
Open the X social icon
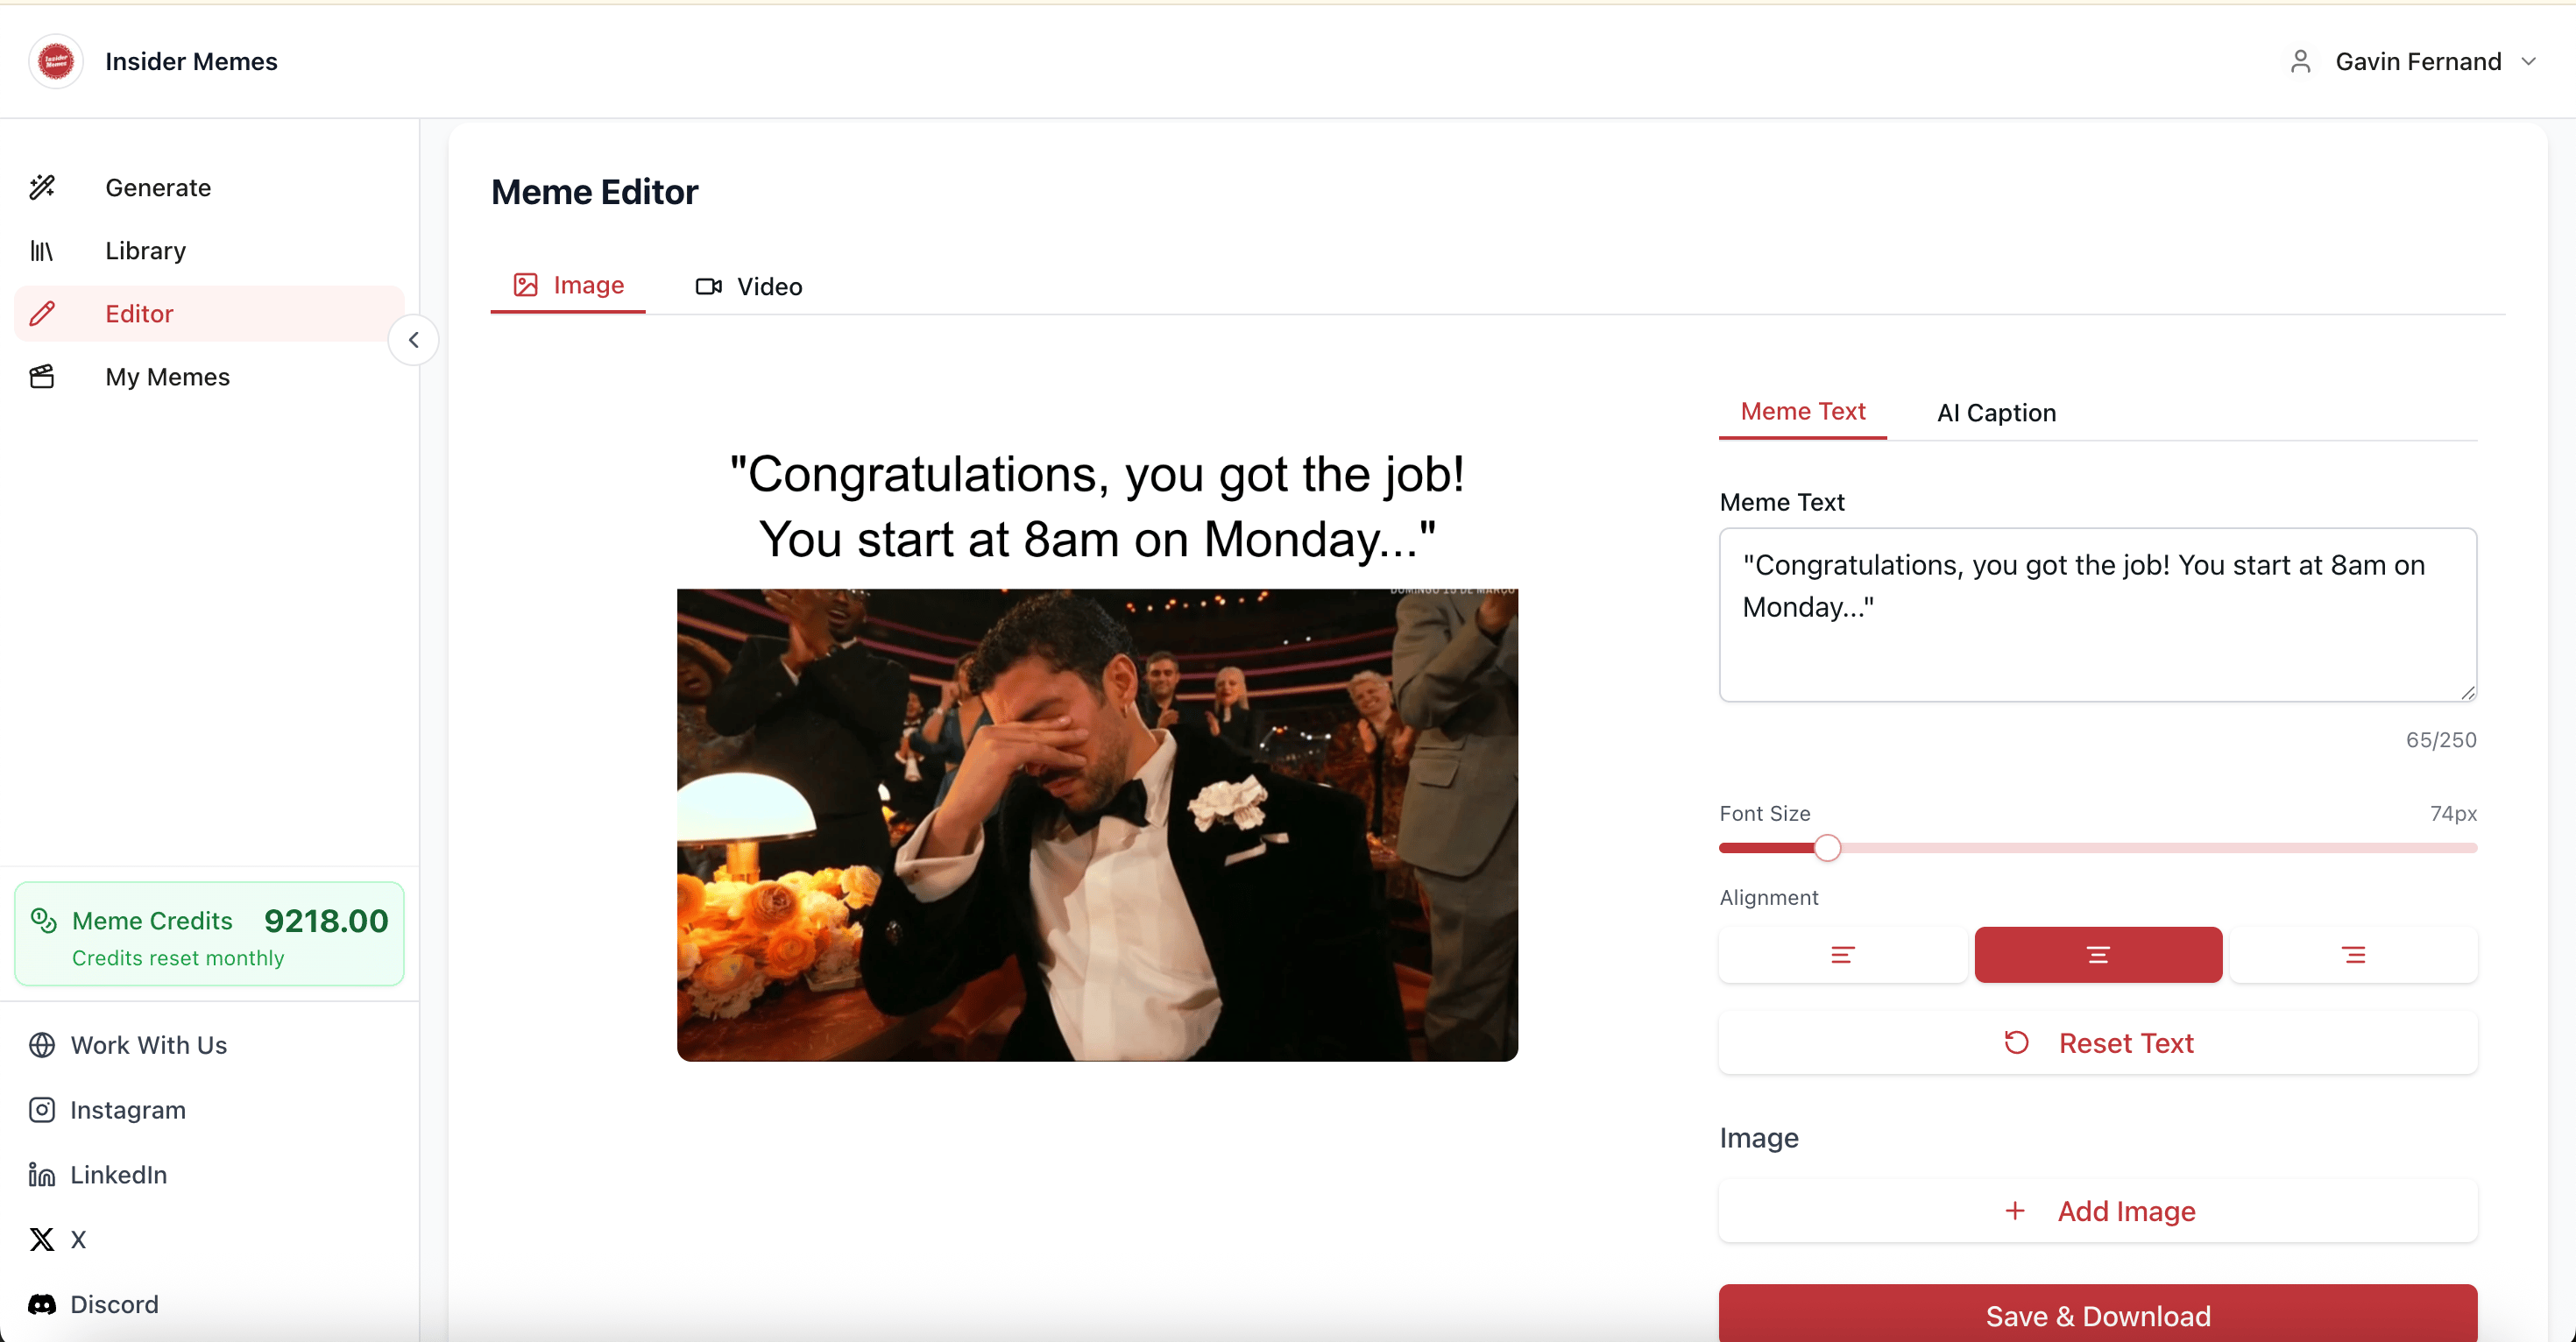coord(42,1240)
